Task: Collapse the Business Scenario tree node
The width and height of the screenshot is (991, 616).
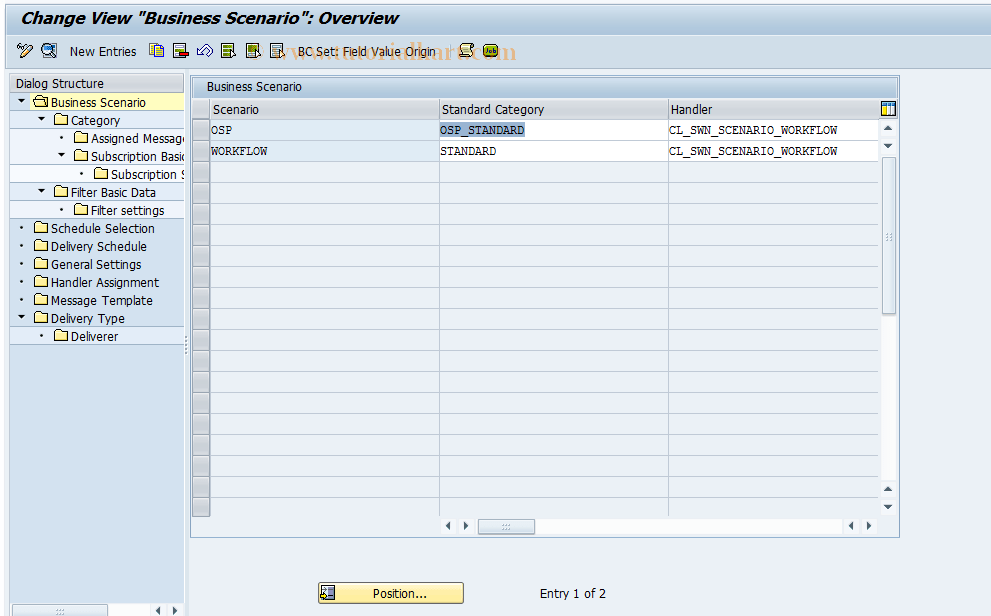Action: (21, 101)
